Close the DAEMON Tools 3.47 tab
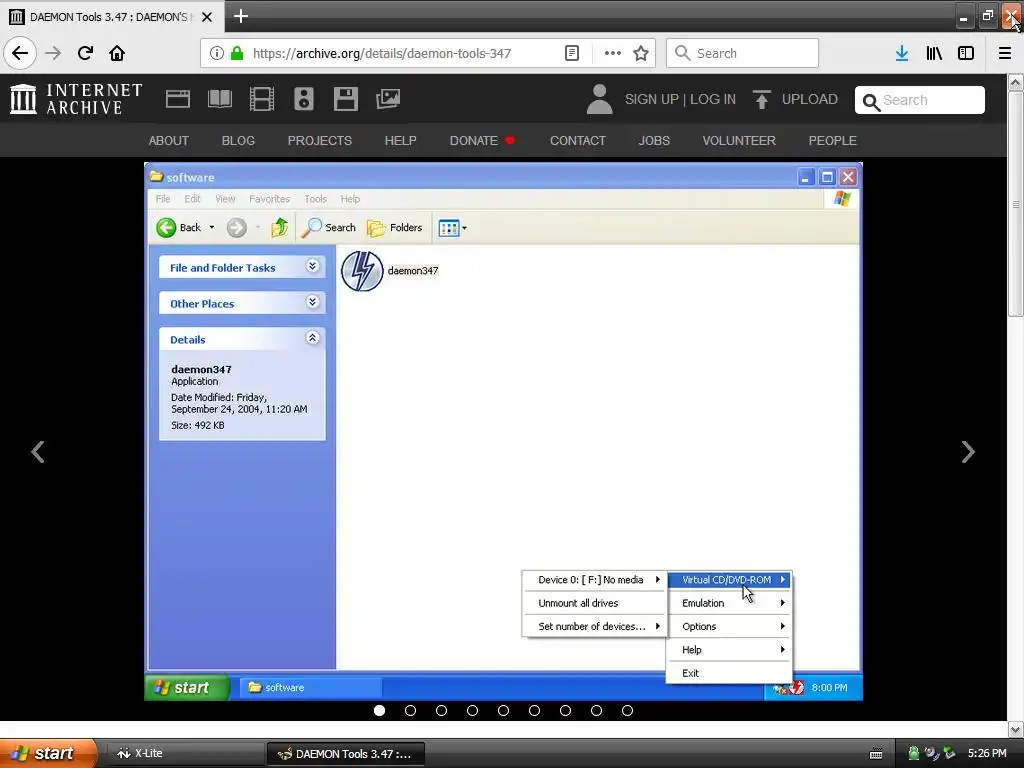Screen dimensions: 1024x768 coord(207,17)
